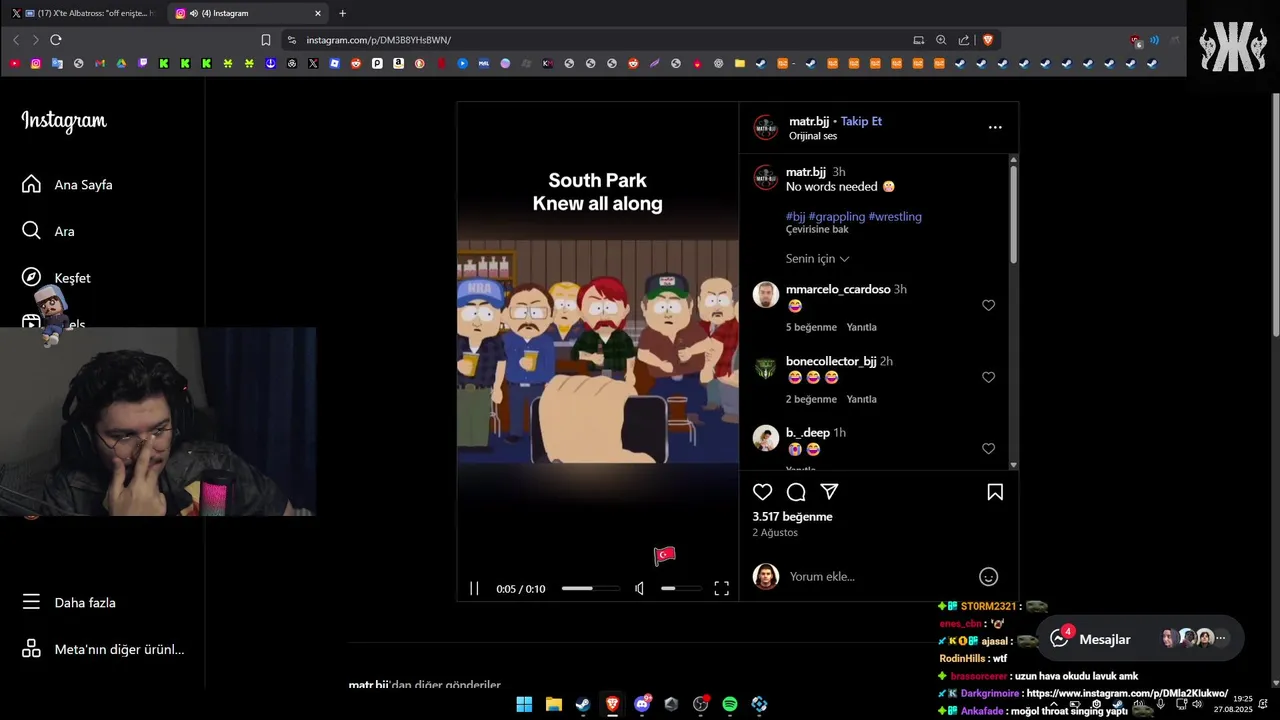
Task: View 5 beğenme on mmarcelo_ccardoso's comment
Action: tap(811, 327)
